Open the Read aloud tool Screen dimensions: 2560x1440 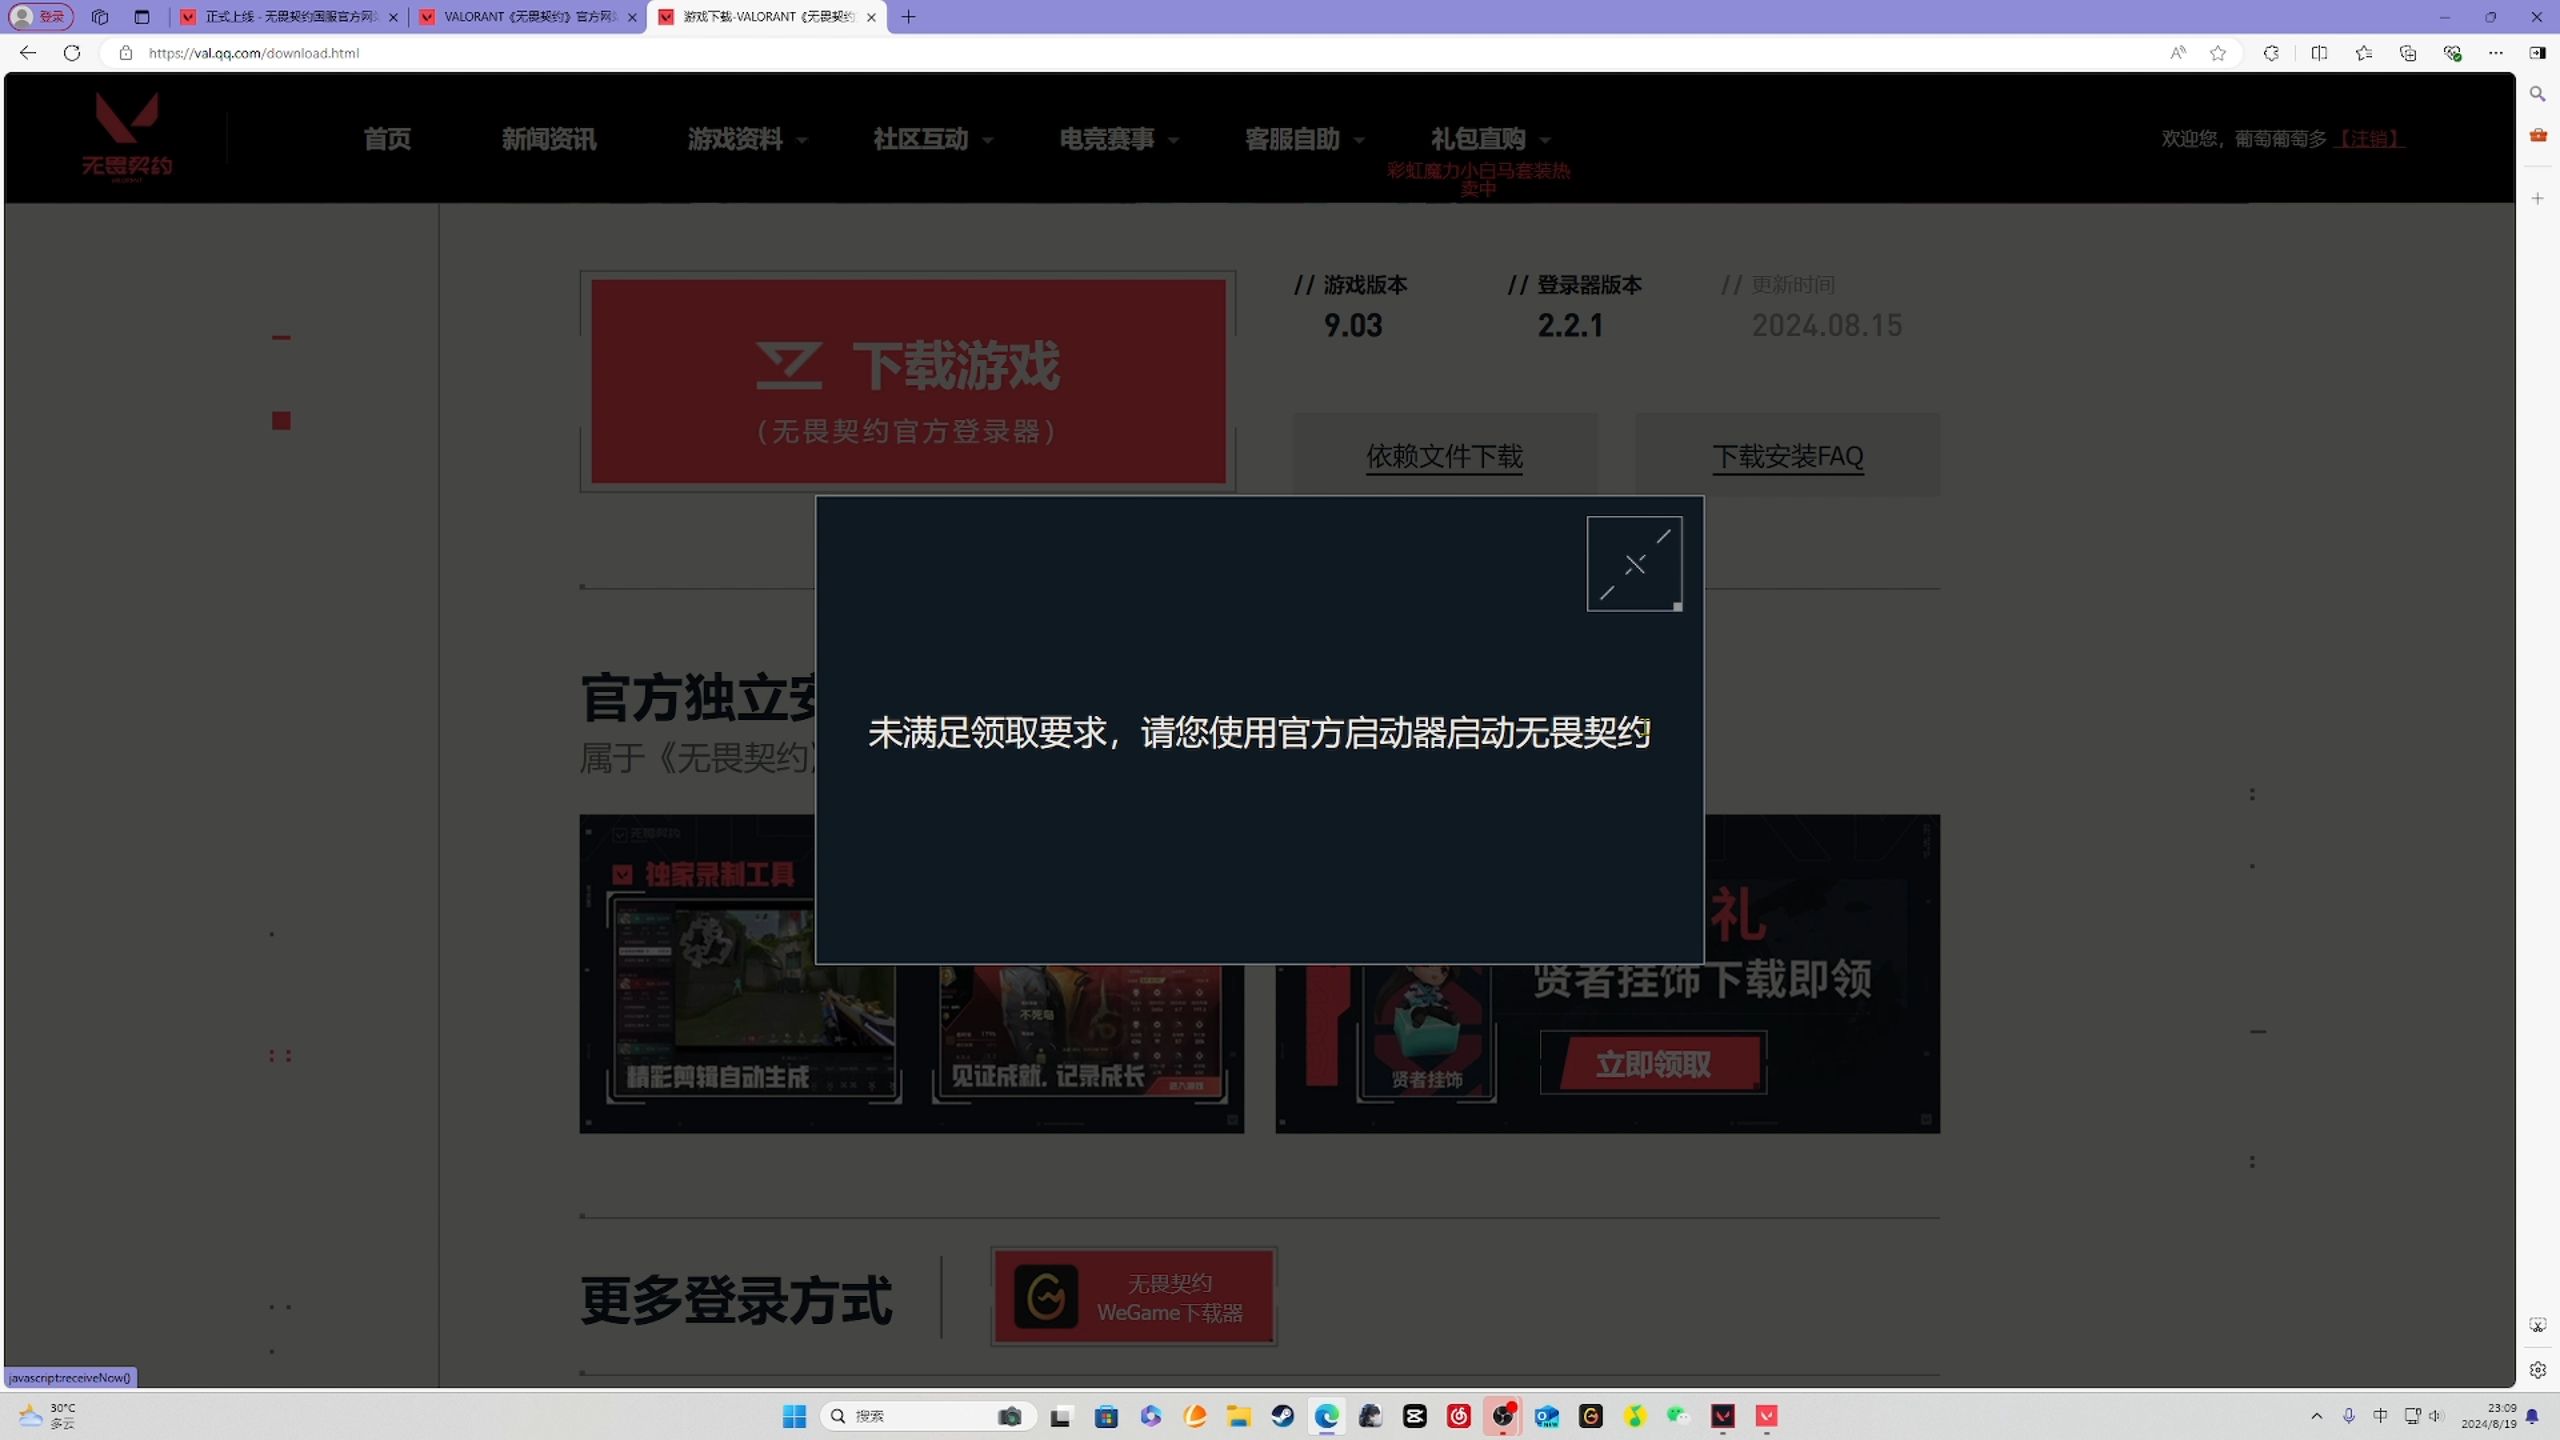click(x=2177, y=53)
